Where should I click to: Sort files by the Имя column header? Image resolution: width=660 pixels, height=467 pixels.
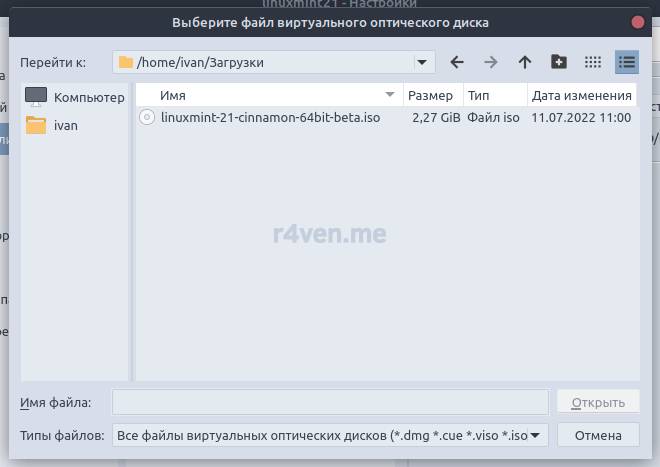point(270,95)
